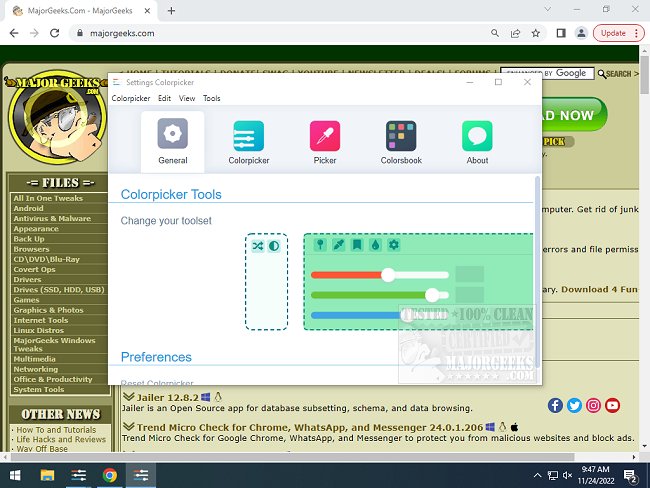Open the Colorpicker menu
Viewport: 650px width, 488px height.
point(131,99)
